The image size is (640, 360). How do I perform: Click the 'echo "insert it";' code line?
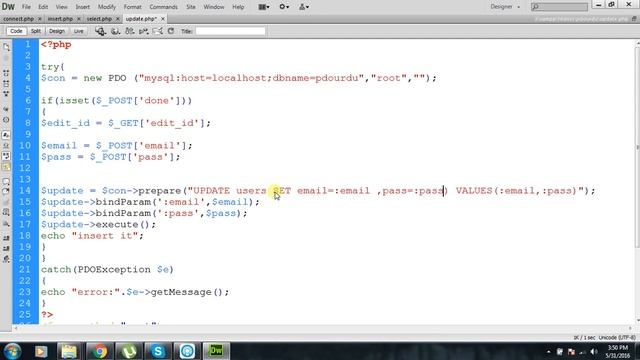pos(92,236)
